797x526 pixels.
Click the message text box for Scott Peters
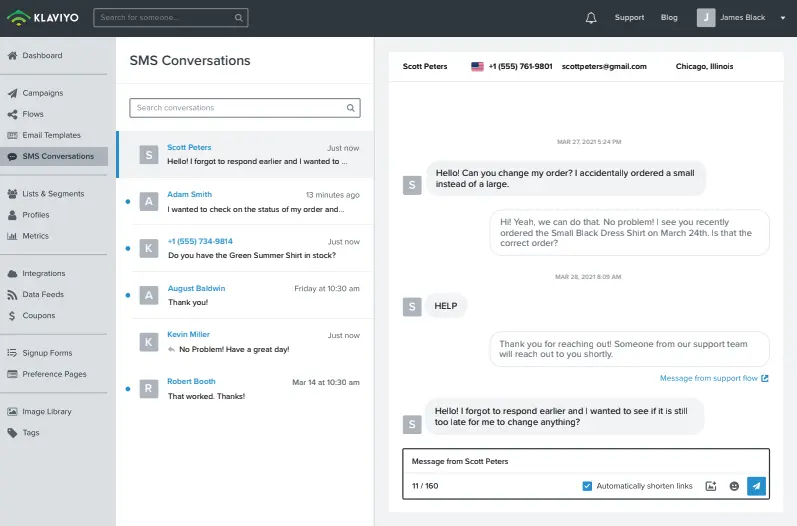coord(586,462)
